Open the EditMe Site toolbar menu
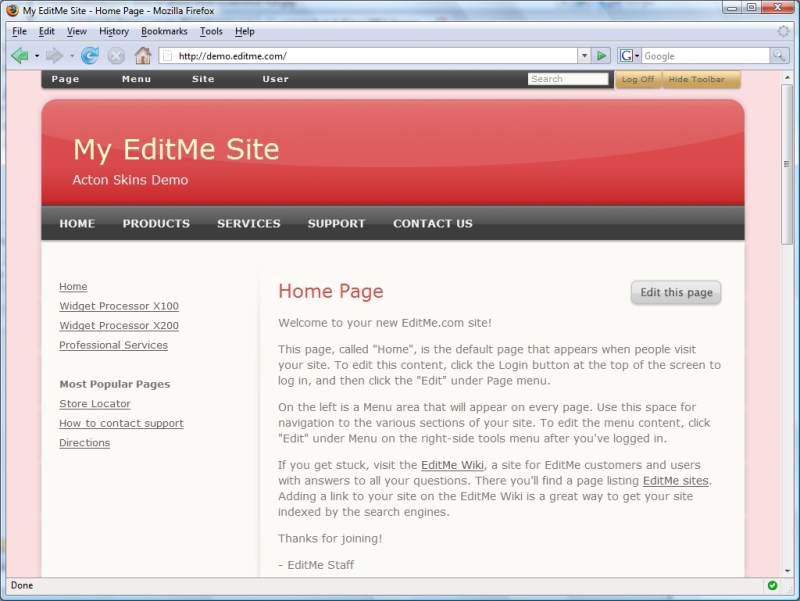This screenshot has width=800, height=601. pos(203,79)
